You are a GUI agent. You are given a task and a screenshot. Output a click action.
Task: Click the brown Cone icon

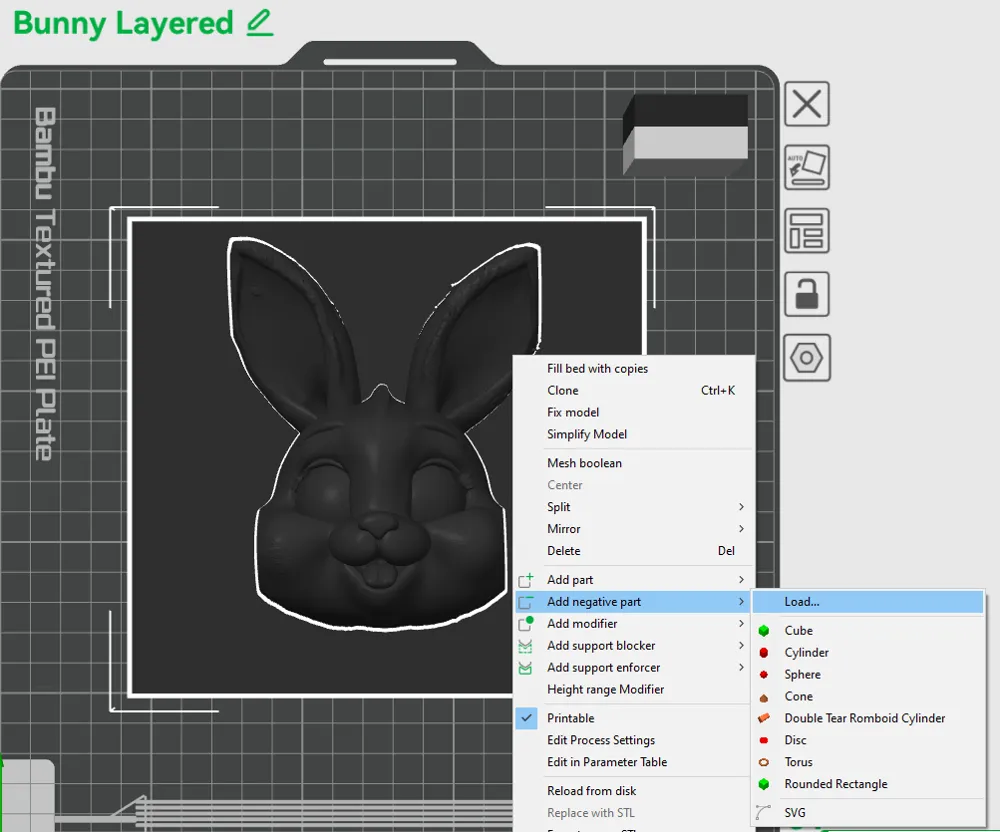coord(764,697)
